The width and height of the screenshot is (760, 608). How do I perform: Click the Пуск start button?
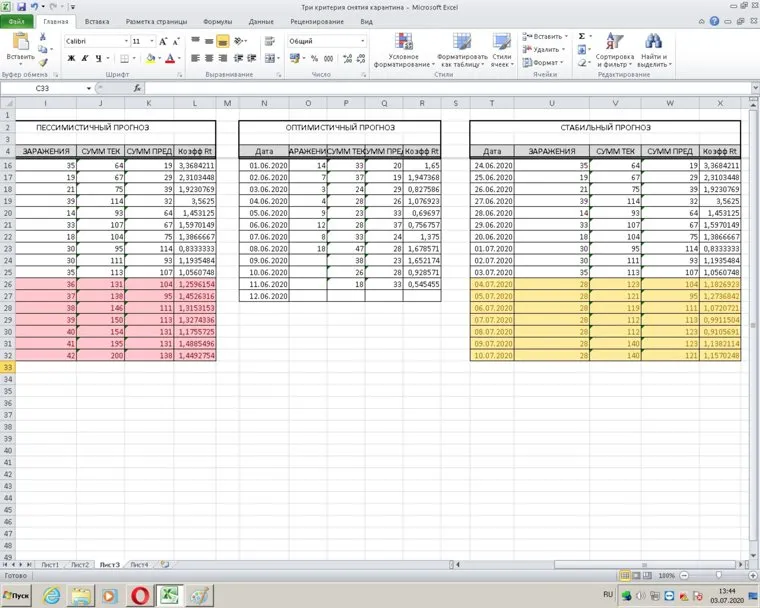(x=18, y=595)
